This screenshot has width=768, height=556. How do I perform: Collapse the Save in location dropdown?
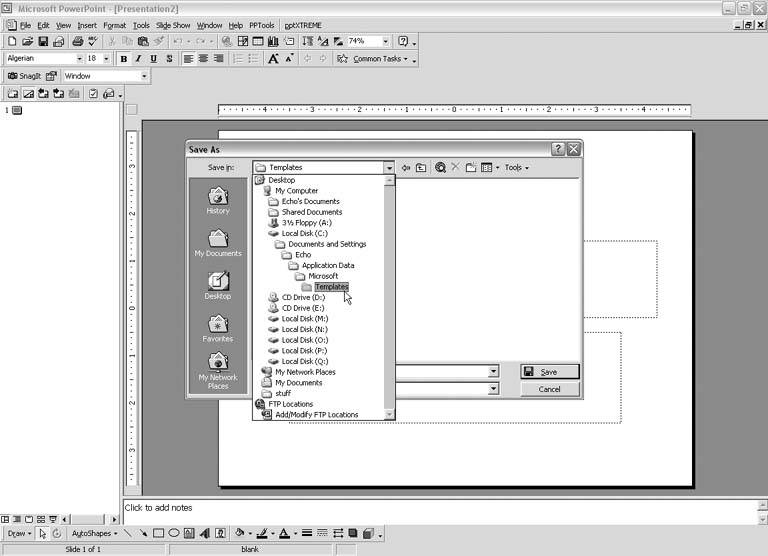click(x=389, y=168)
